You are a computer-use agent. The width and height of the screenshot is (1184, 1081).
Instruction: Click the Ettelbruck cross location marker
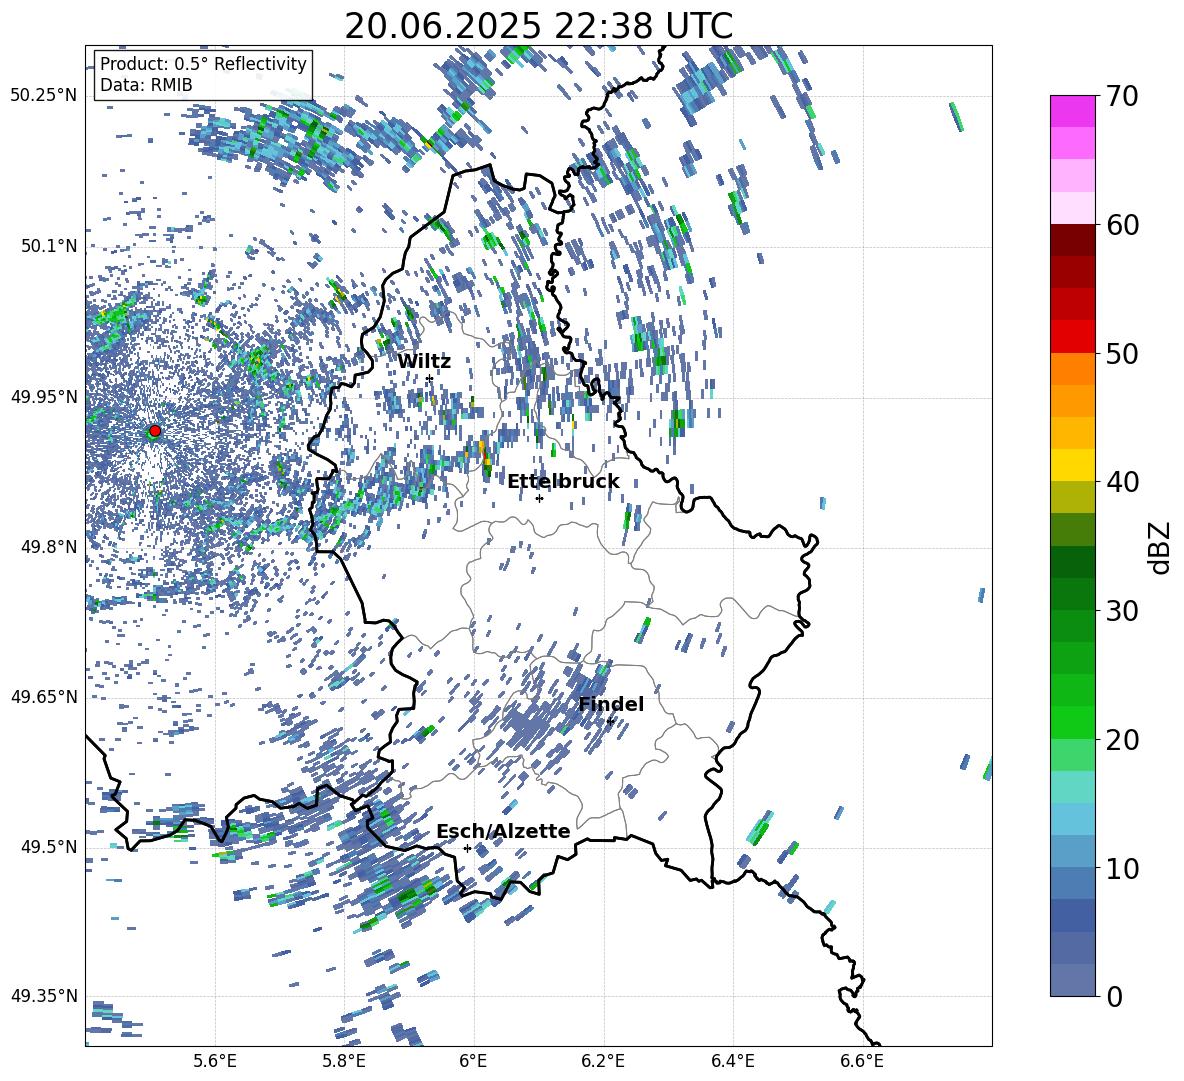point(539,498)
